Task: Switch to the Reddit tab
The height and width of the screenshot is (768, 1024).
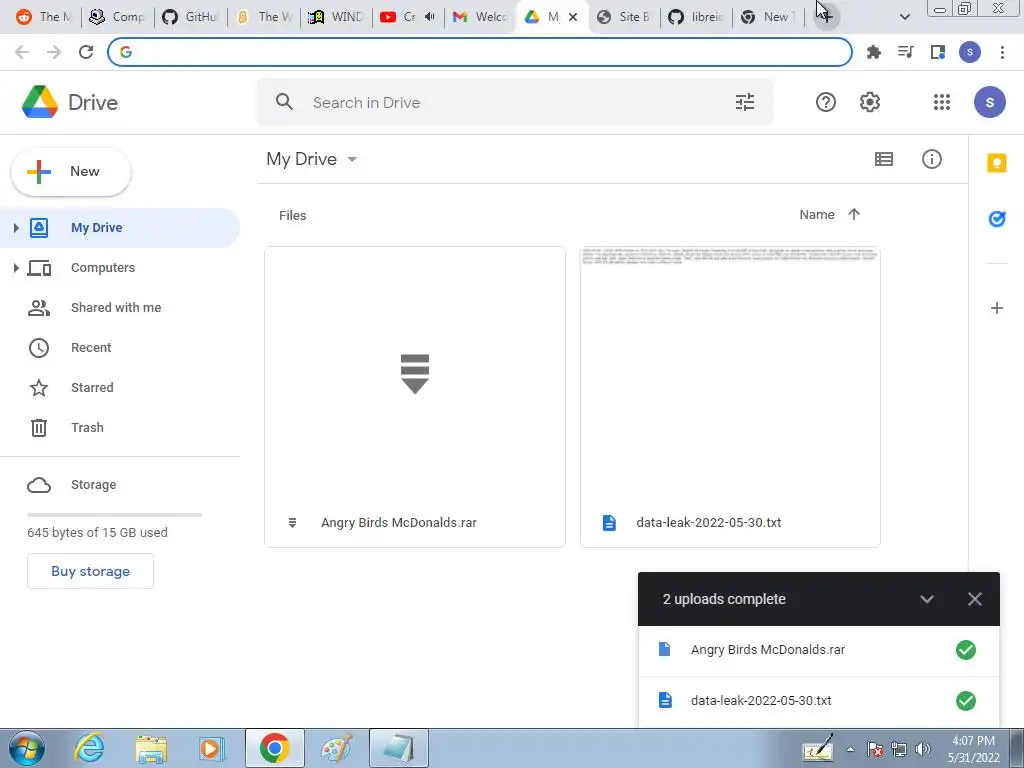Action: coord(43,17)
